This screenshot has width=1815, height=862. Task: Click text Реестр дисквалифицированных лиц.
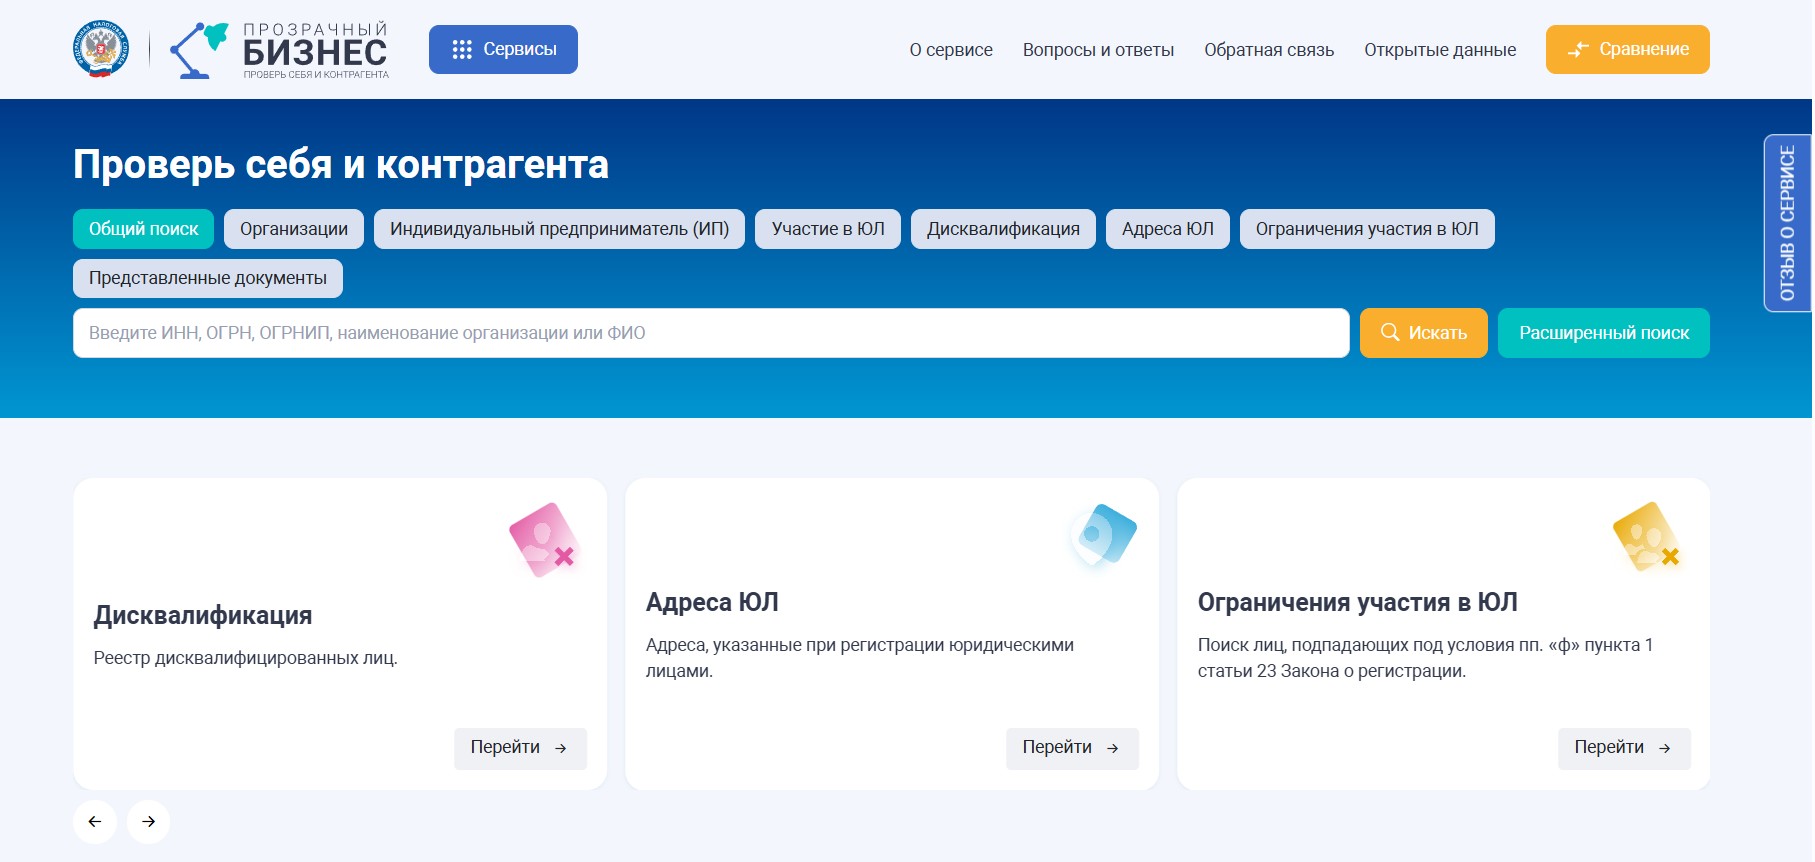(245, 658)
